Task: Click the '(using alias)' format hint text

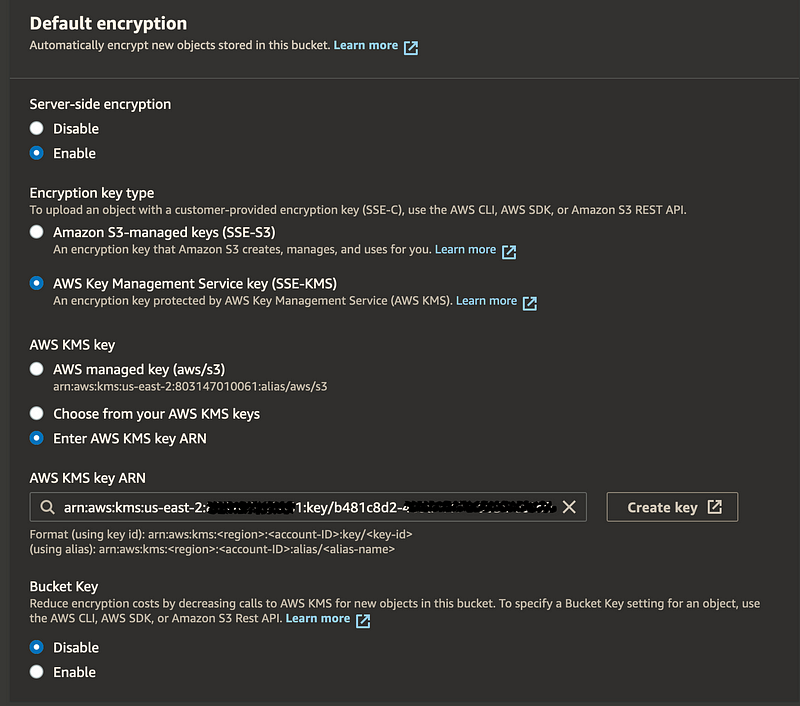Action: [x=212, y=549]
